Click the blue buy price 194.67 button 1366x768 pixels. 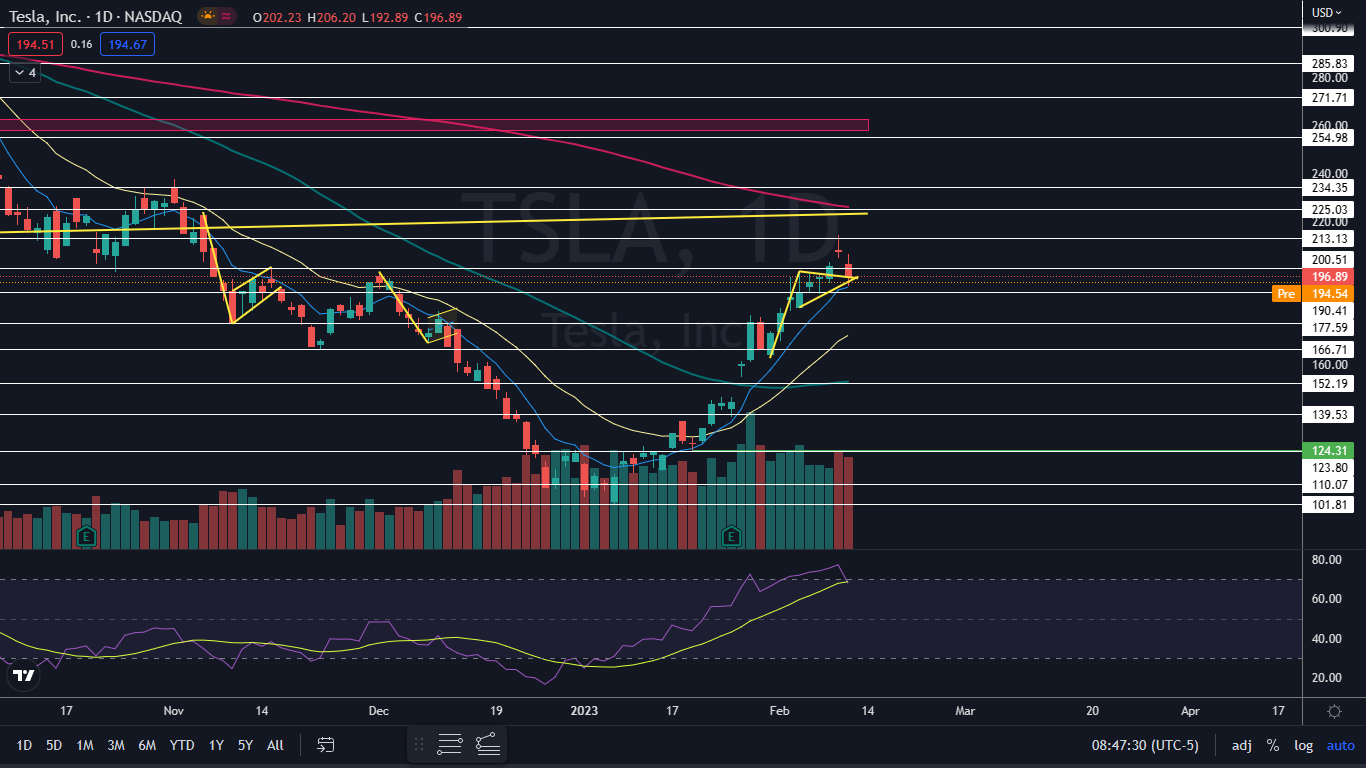tap(127, 44)
